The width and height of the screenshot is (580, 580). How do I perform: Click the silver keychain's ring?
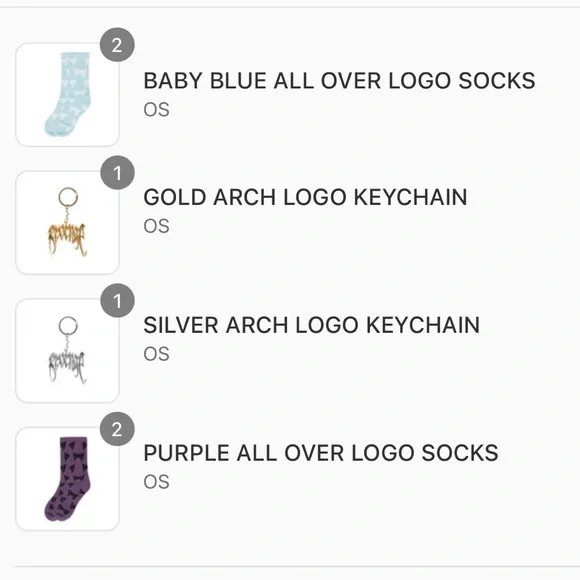[68, 326]
